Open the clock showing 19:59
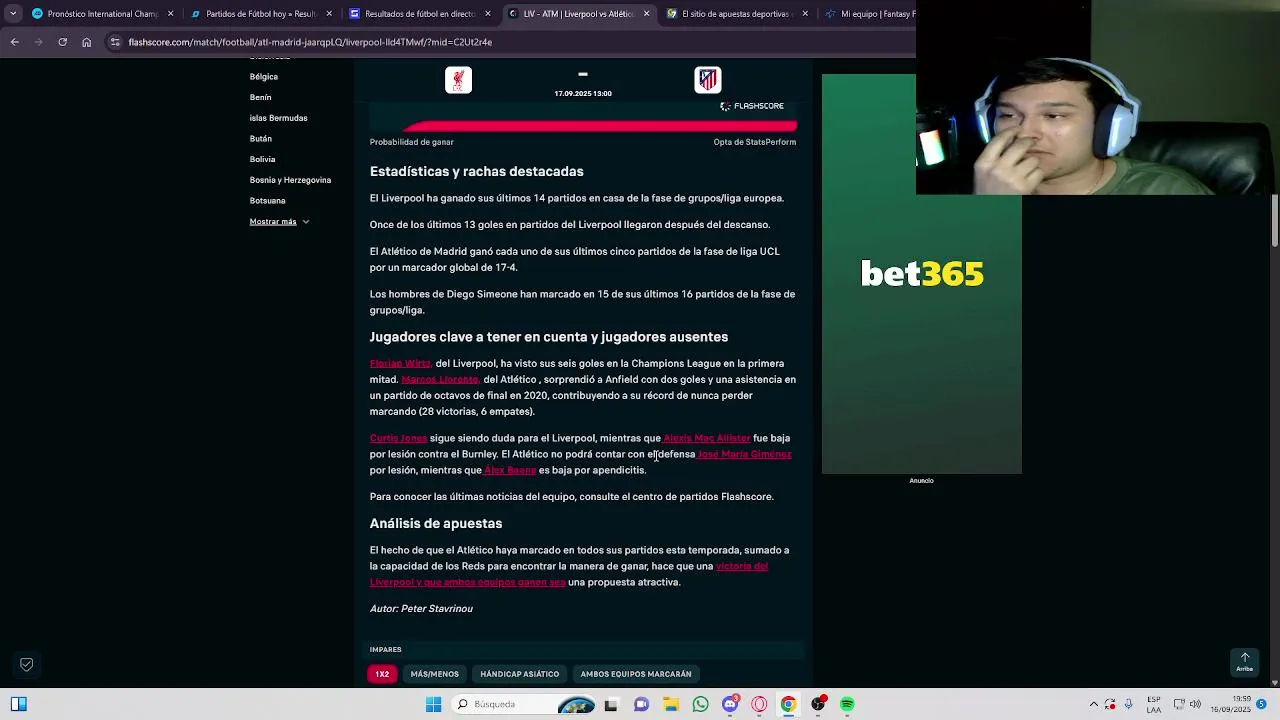This screenshot has width=1280, height=720. point(1230,704)
